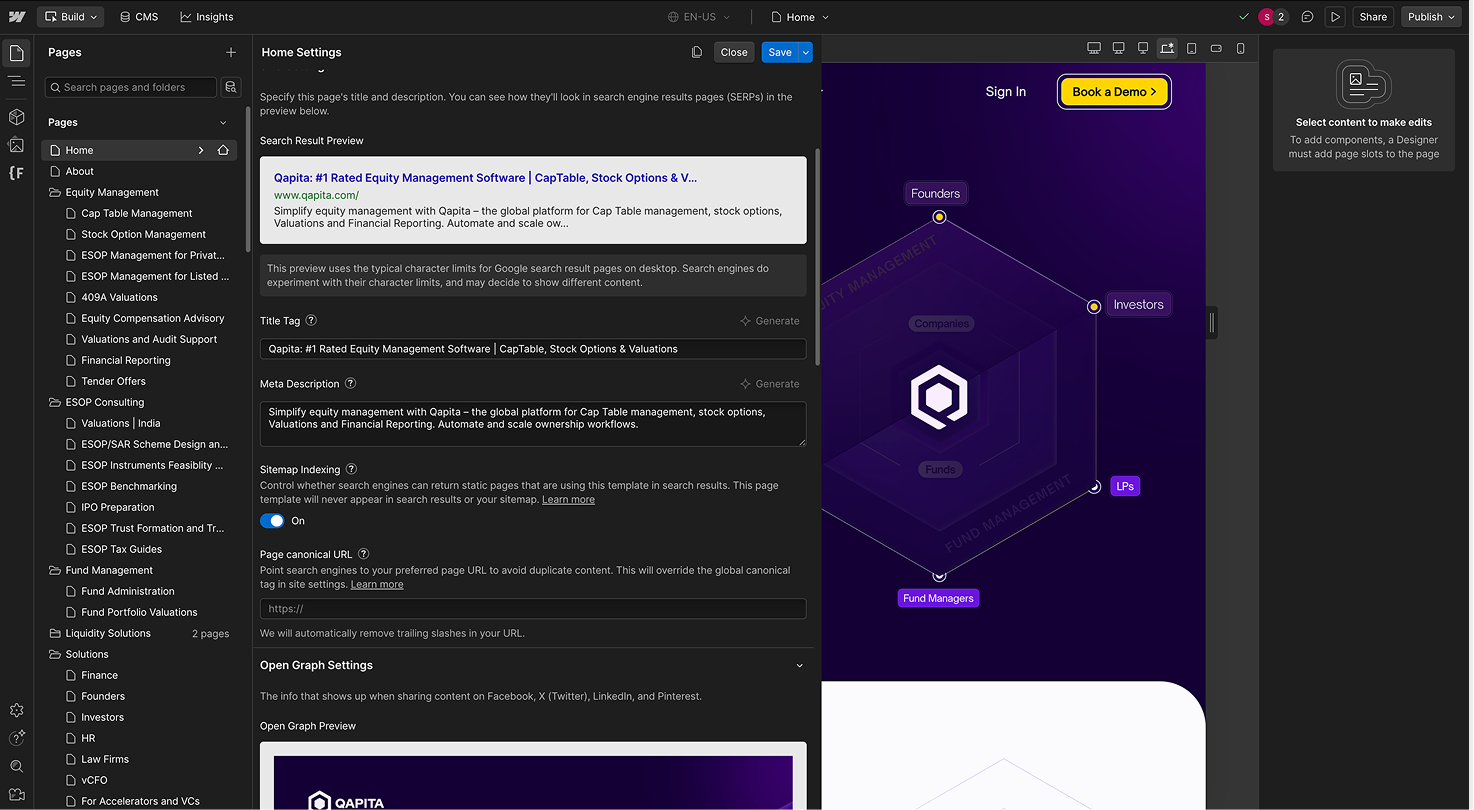1474x810 pixels.
Task: Select the tablet breakpoint icon
Action: 1192,48
